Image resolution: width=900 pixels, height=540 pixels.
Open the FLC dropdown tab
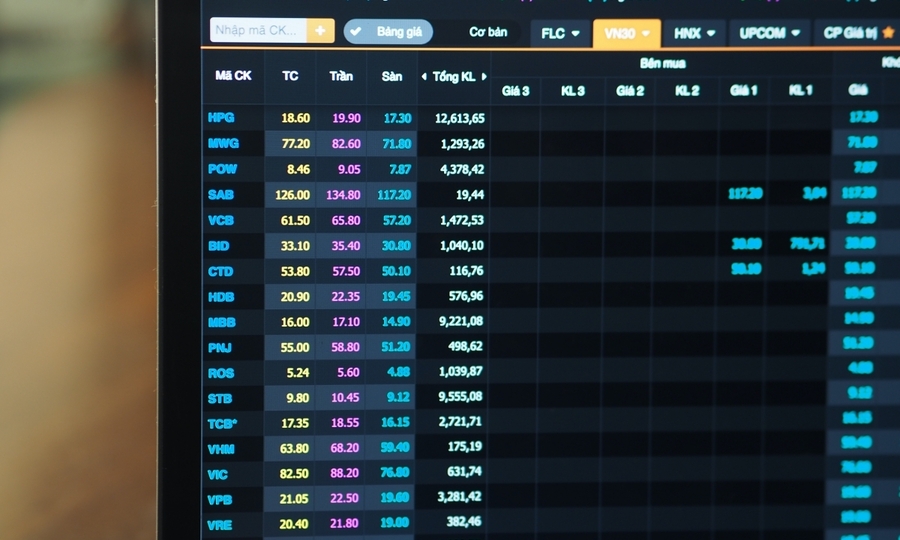pyautogui.click(x=560, y=33)
